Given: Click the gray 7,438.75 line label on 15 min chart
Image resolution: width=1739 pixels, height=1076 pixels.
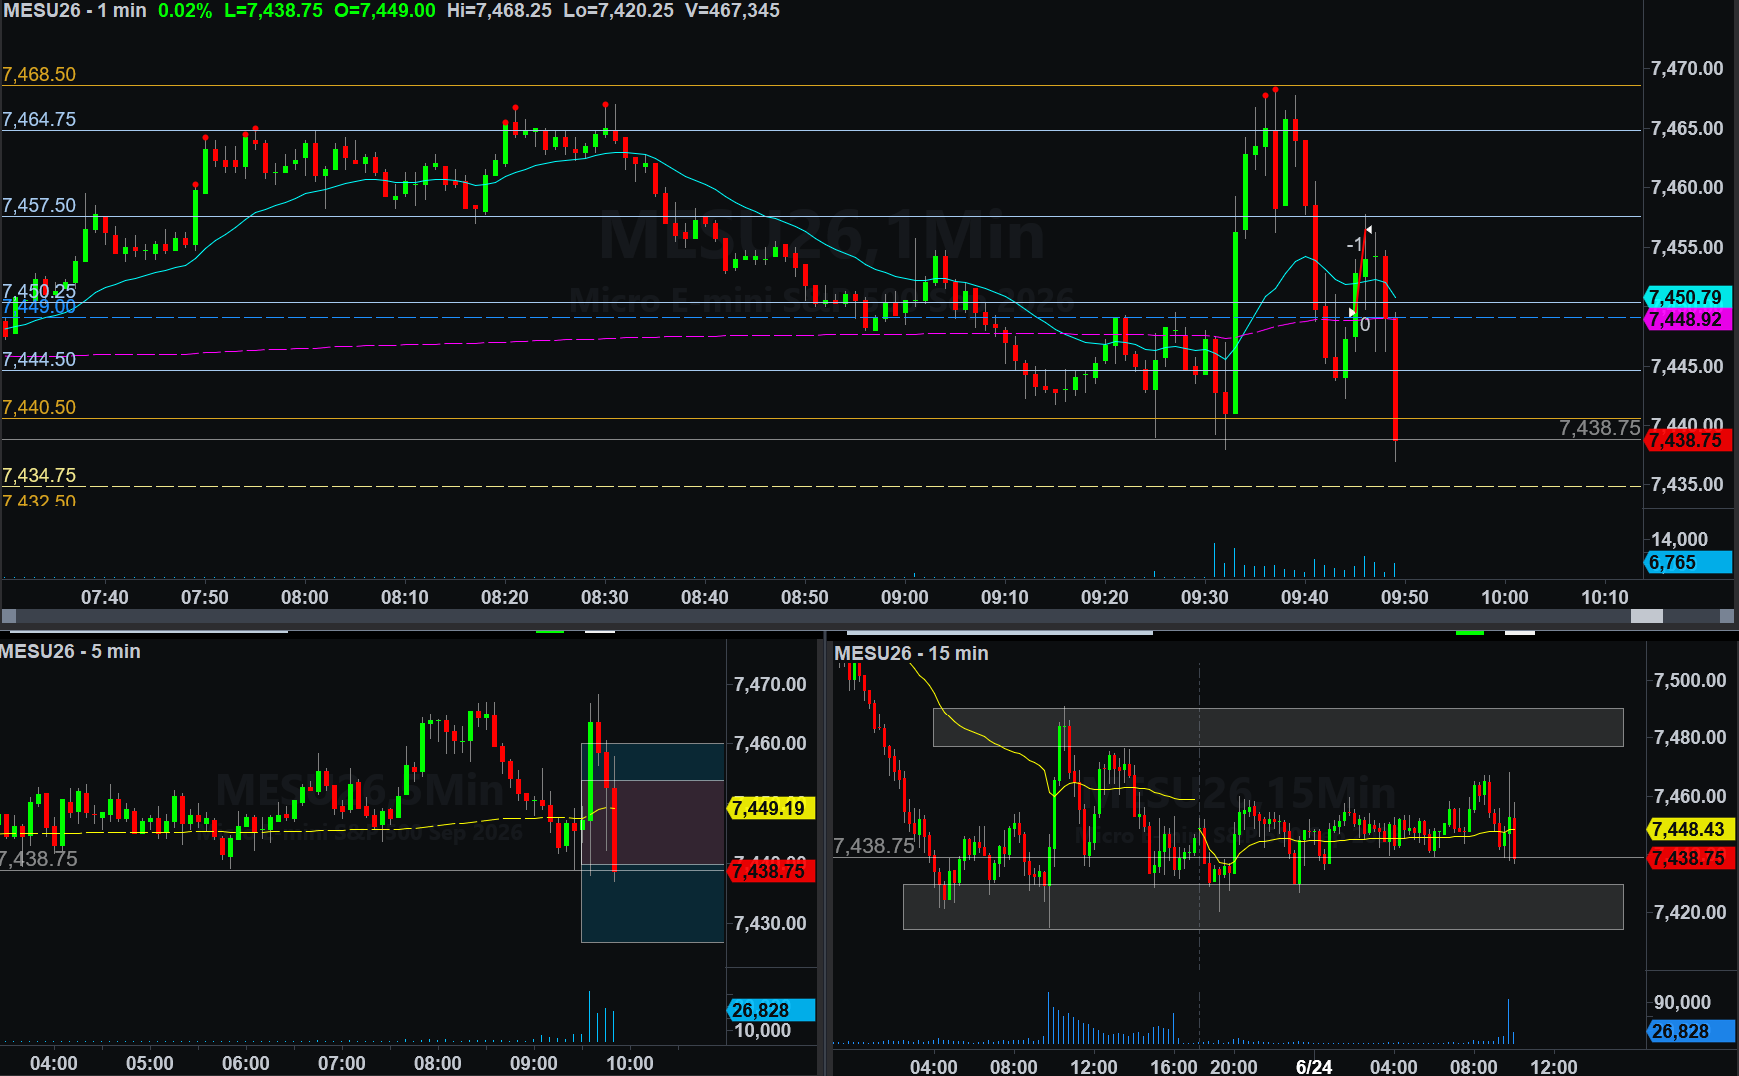Looking at the screenshot, I should 874,846.
